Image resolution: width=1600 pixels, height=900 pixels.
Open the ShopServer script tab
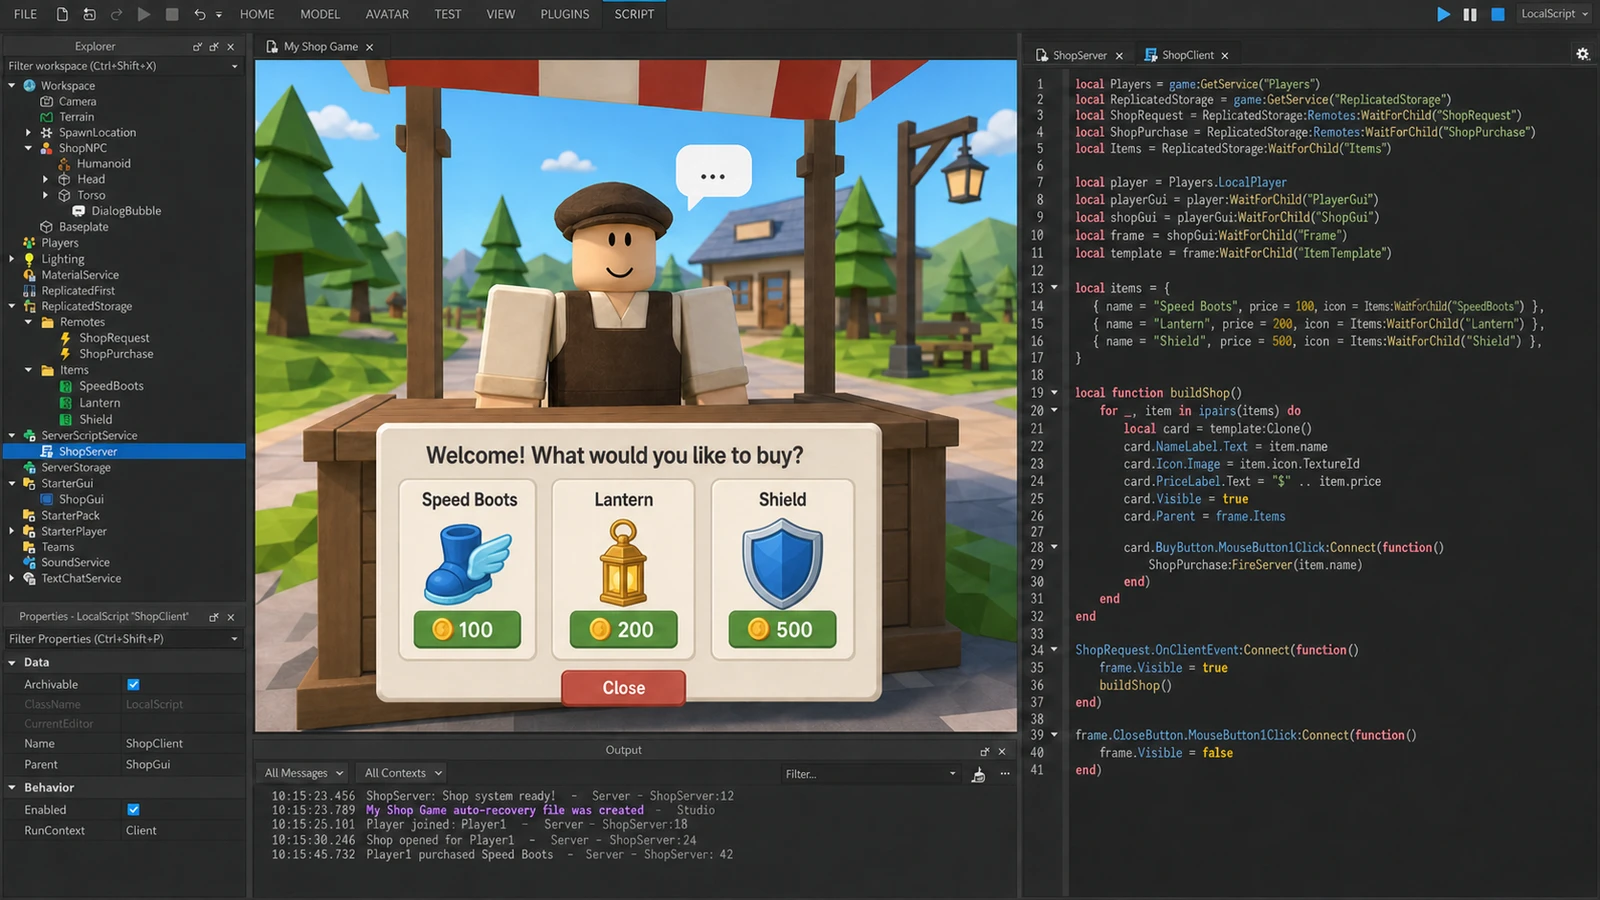tap(1079, 56)
